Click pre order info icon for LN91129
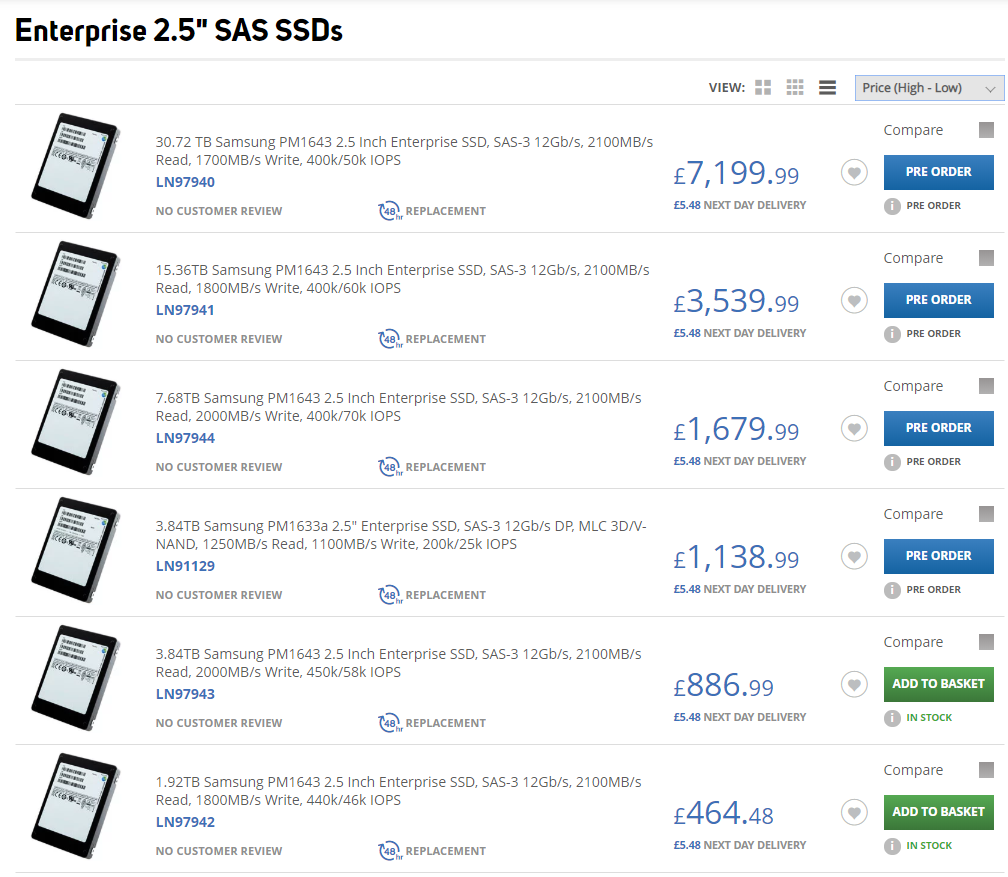The height and width of the screenshot is (877, 1008). [892, 590]
